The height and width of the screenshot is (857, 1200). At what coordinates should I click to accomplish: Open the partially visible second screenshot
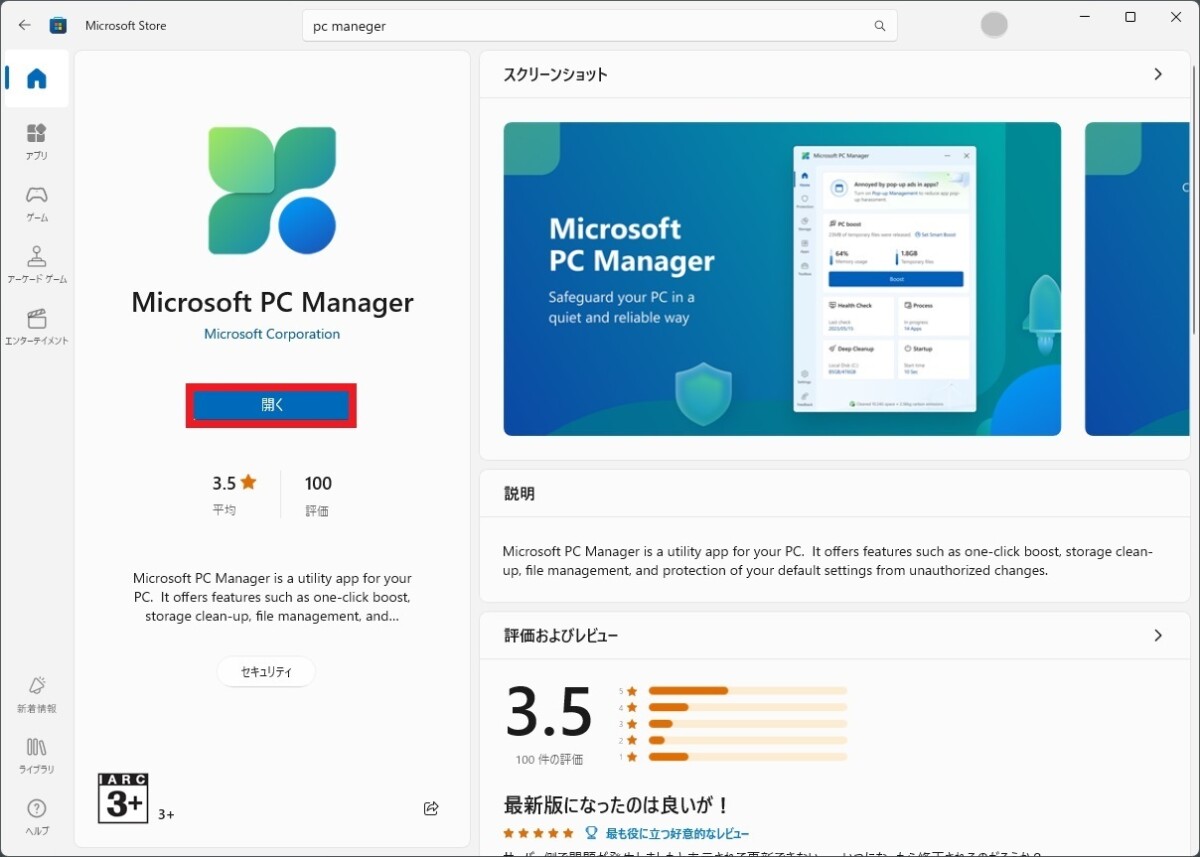click(x=1137, y=279)
